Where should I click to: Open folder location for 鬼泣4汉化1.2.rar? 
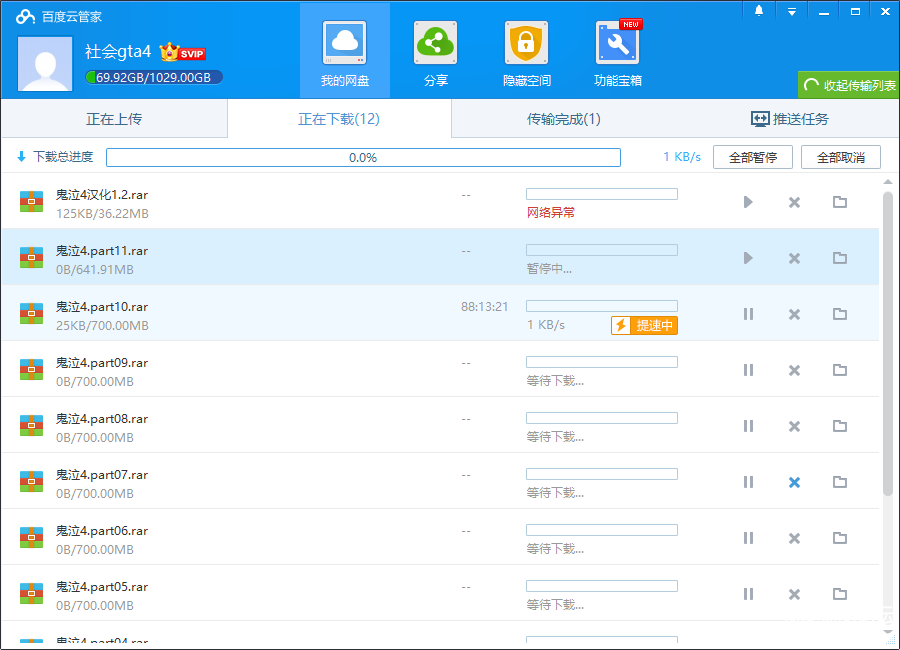(x=840, y=202)
